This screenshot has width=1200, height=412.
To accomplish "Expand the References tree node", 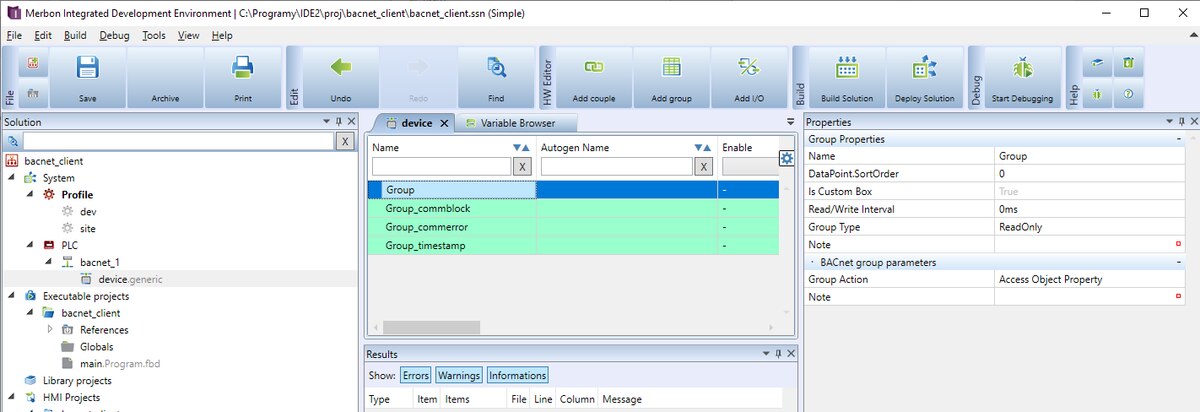I will click(51, 329).
